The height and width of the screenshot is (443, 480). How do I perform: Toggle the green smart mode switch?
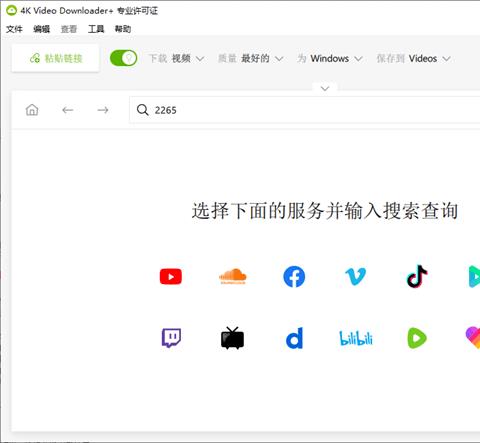(123, 58)
